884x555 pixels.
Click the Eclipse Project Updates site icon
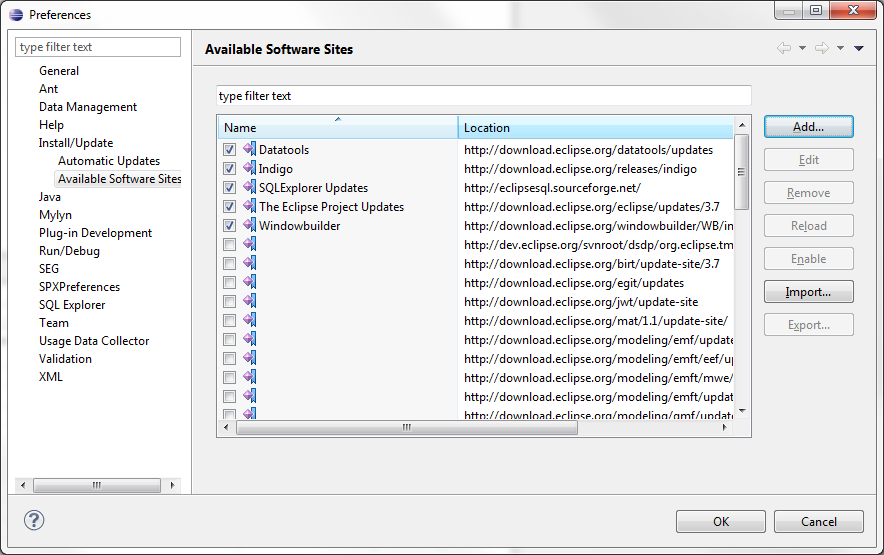coord(249,207)
